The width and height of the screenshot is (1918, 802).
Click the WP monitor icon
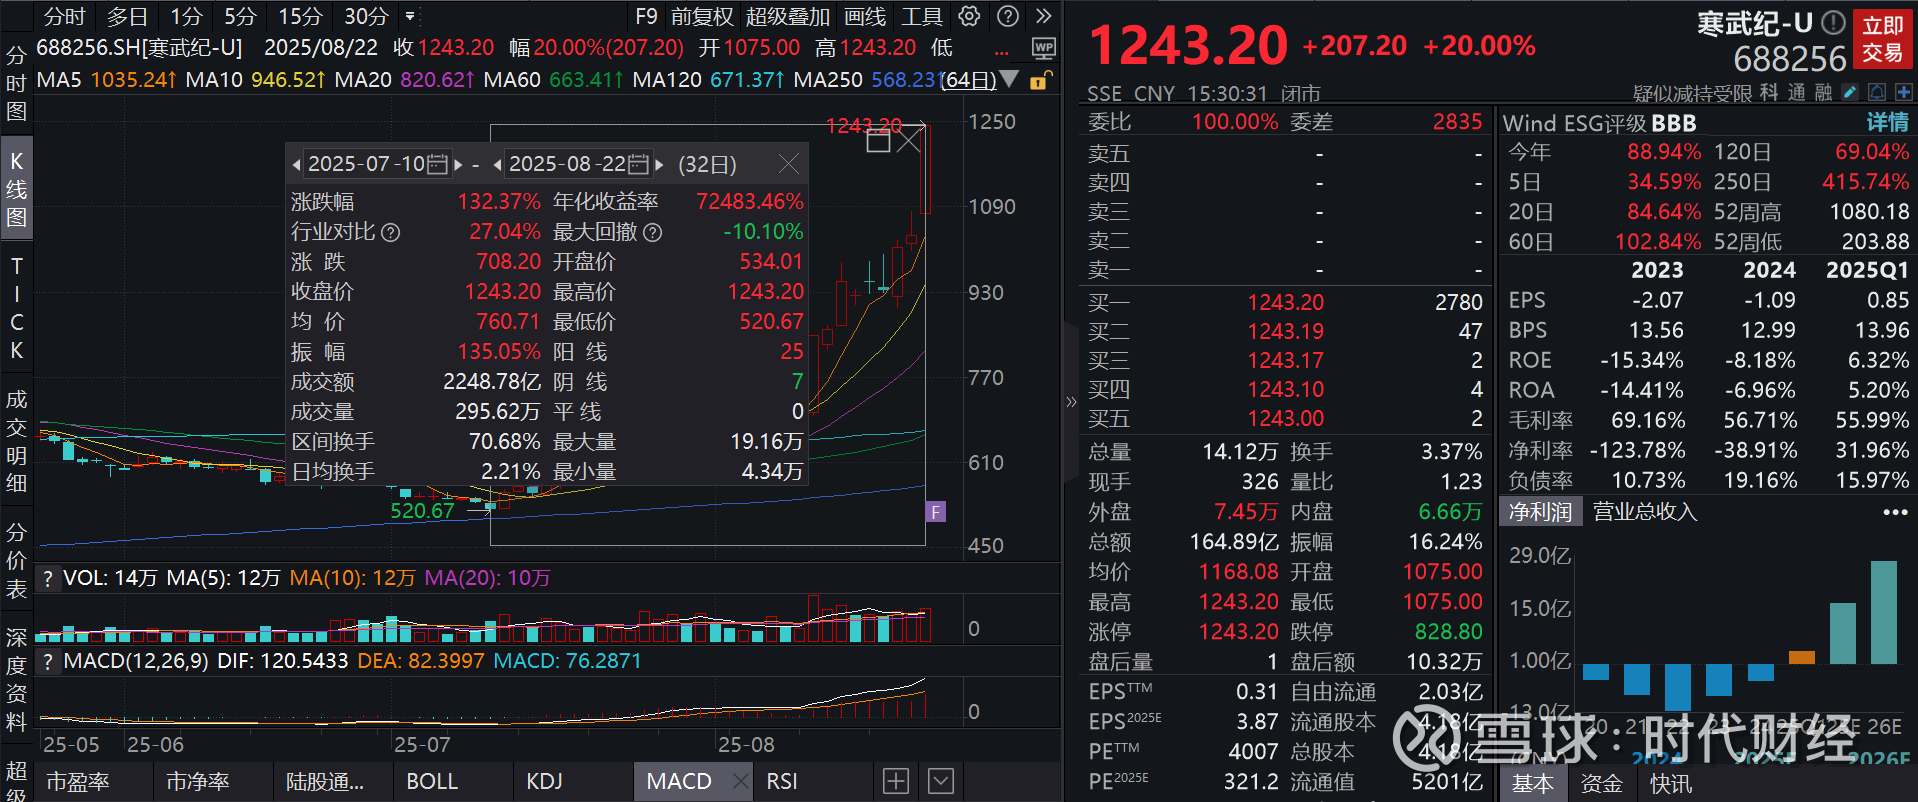(1043, 48)
